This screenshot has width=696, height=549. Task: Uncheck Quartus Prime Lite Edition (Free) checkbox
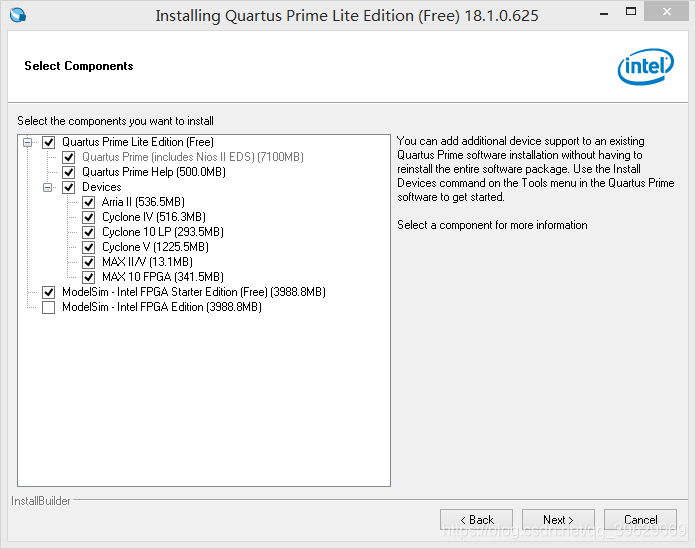[48, 142]
